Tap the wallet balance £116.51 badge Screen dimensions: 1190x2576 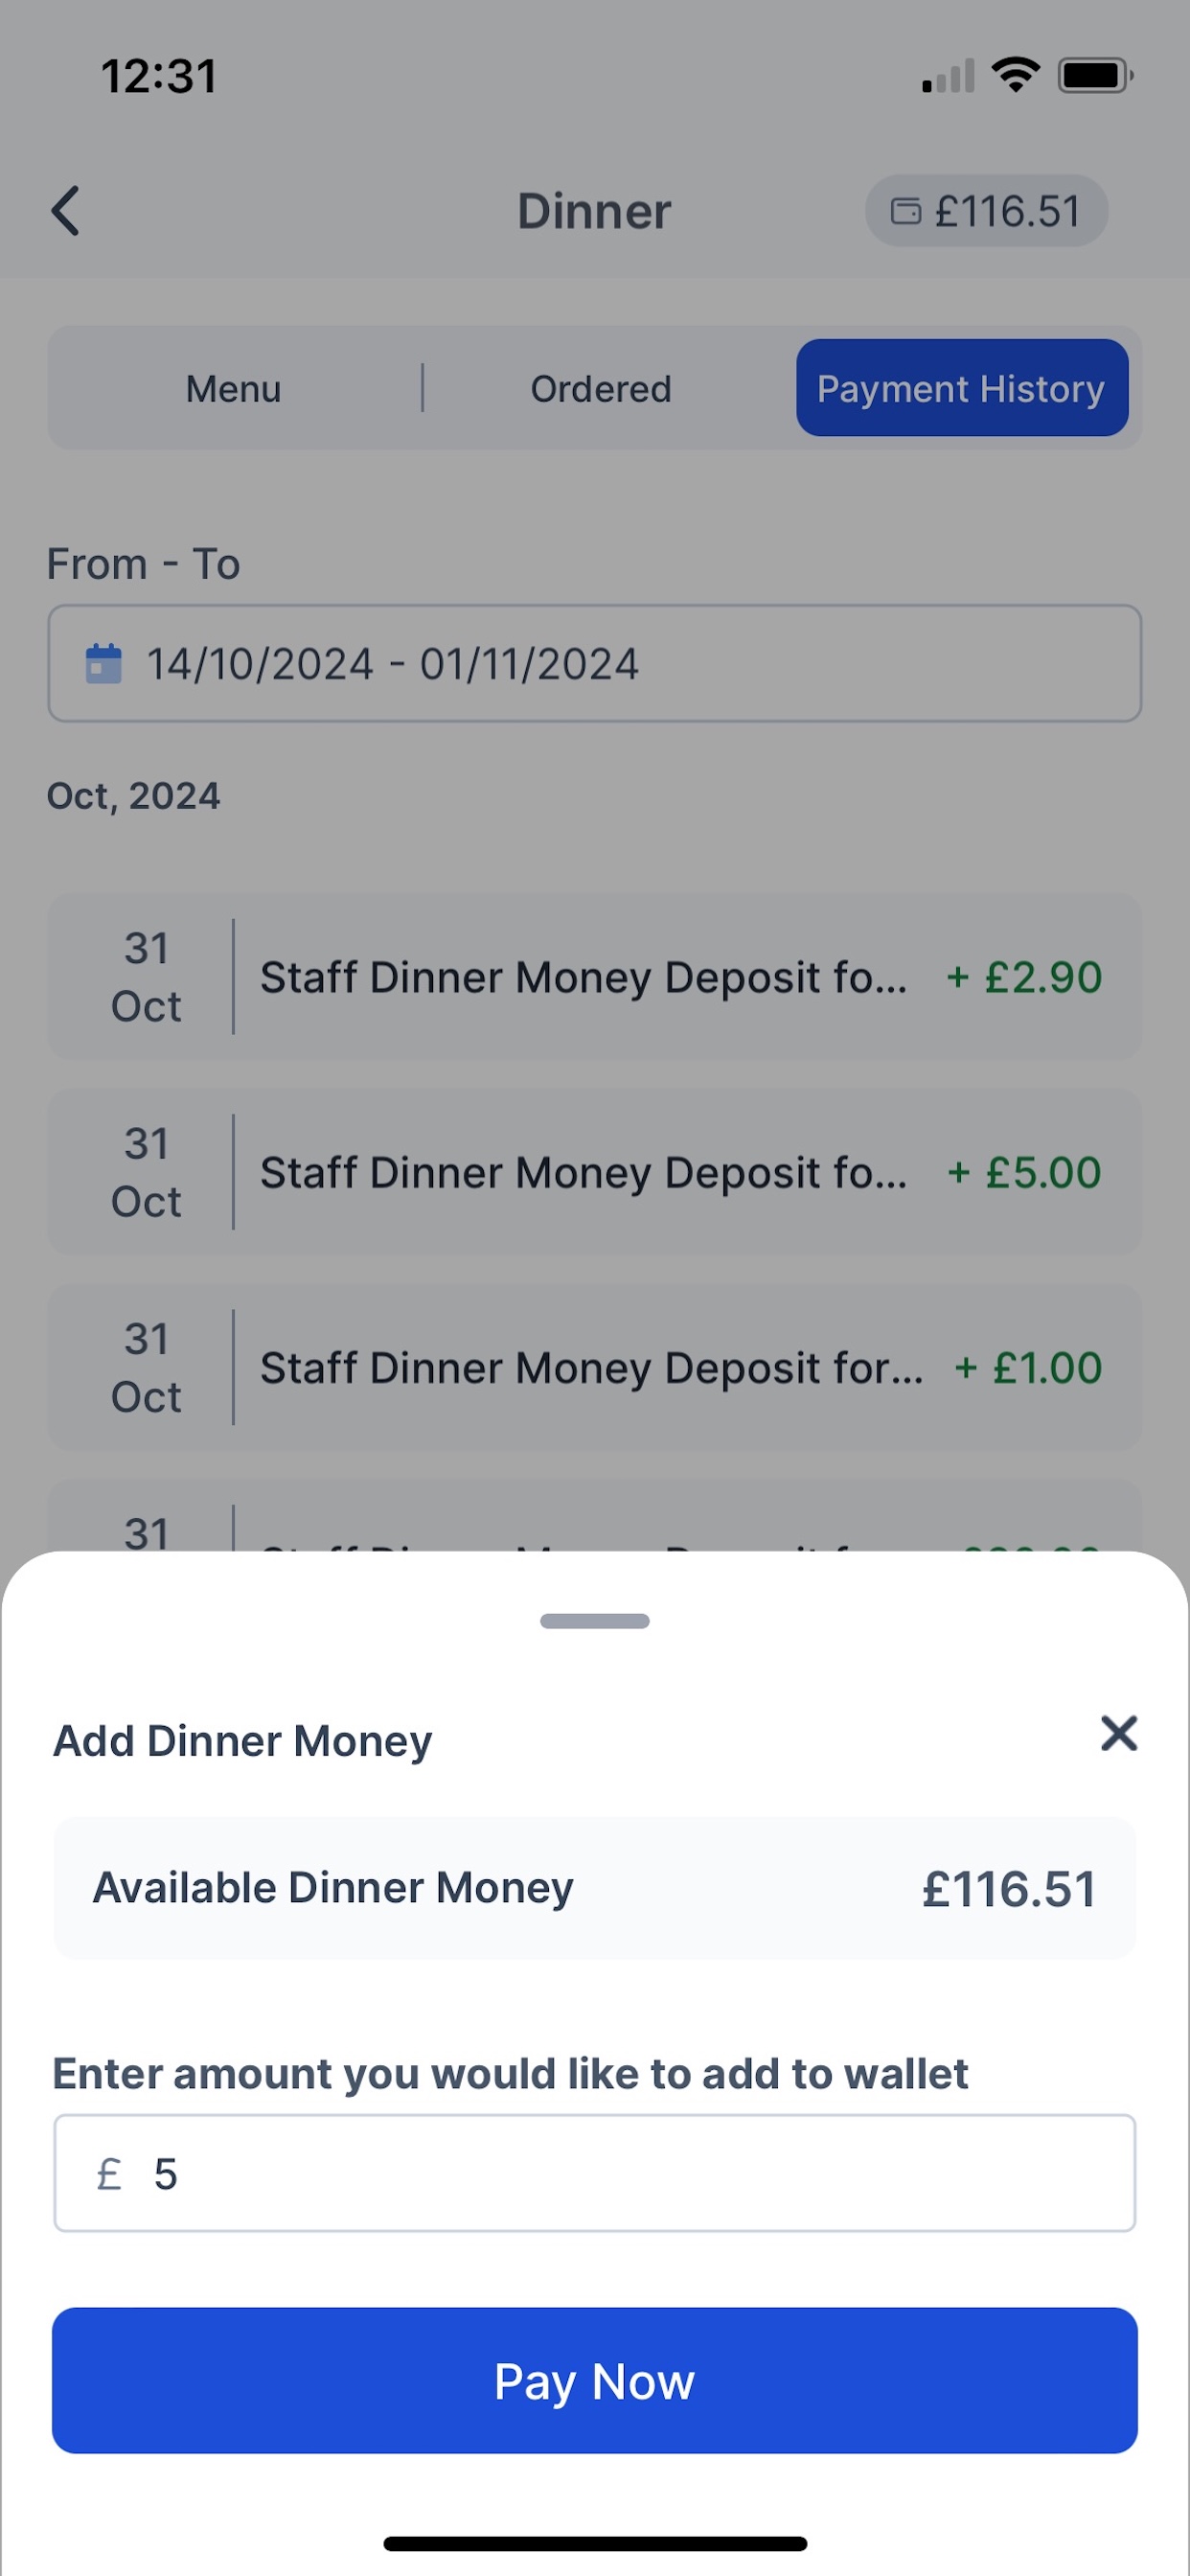click(986, 211)
